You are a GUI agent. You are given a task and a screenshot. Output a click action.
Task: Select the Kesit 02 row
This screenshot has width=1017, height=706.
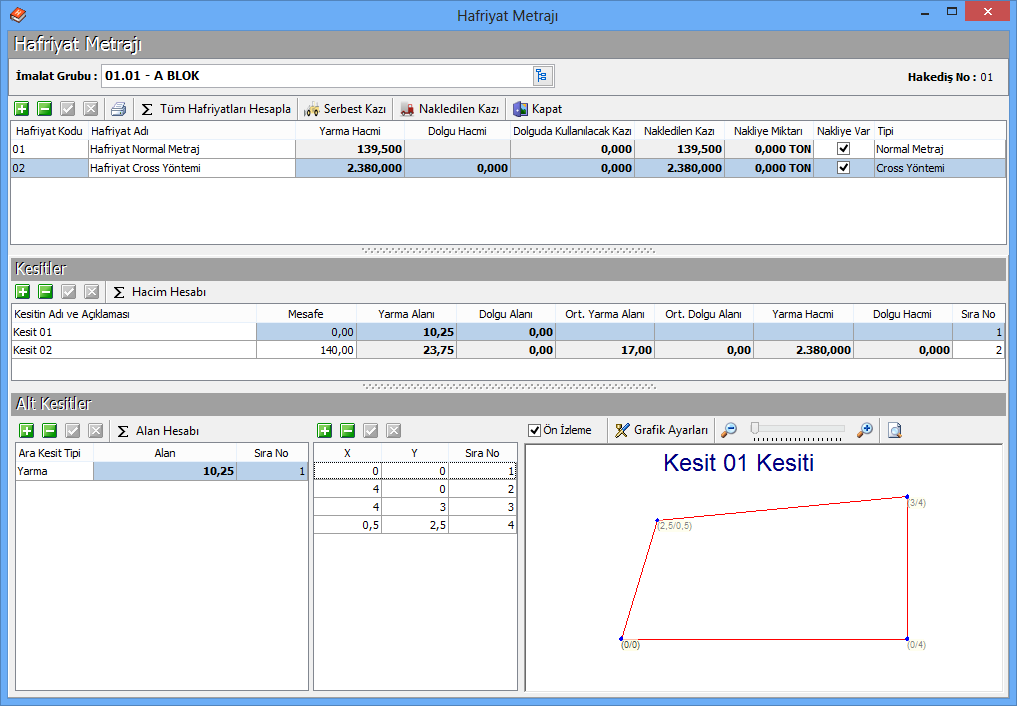pyautogui.click(x=133, y=350)
